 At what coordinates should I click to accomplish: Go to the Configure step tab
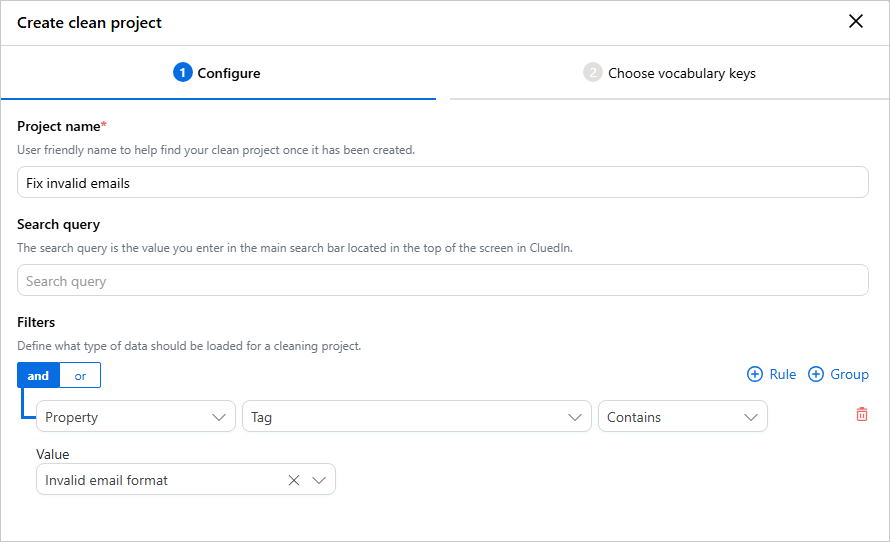coord(218,73)
